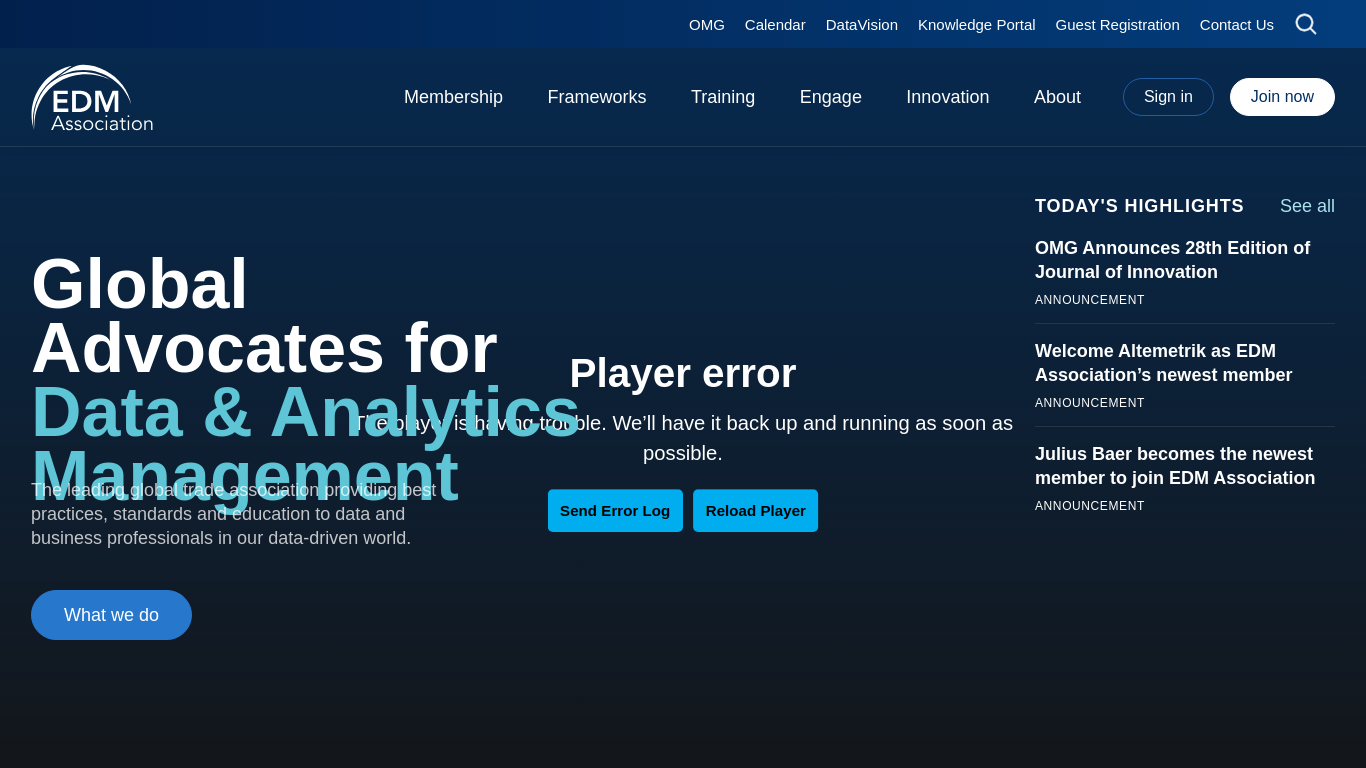1366x768 pixels.
Task: Click the Reload Player button
Action: 756,511
